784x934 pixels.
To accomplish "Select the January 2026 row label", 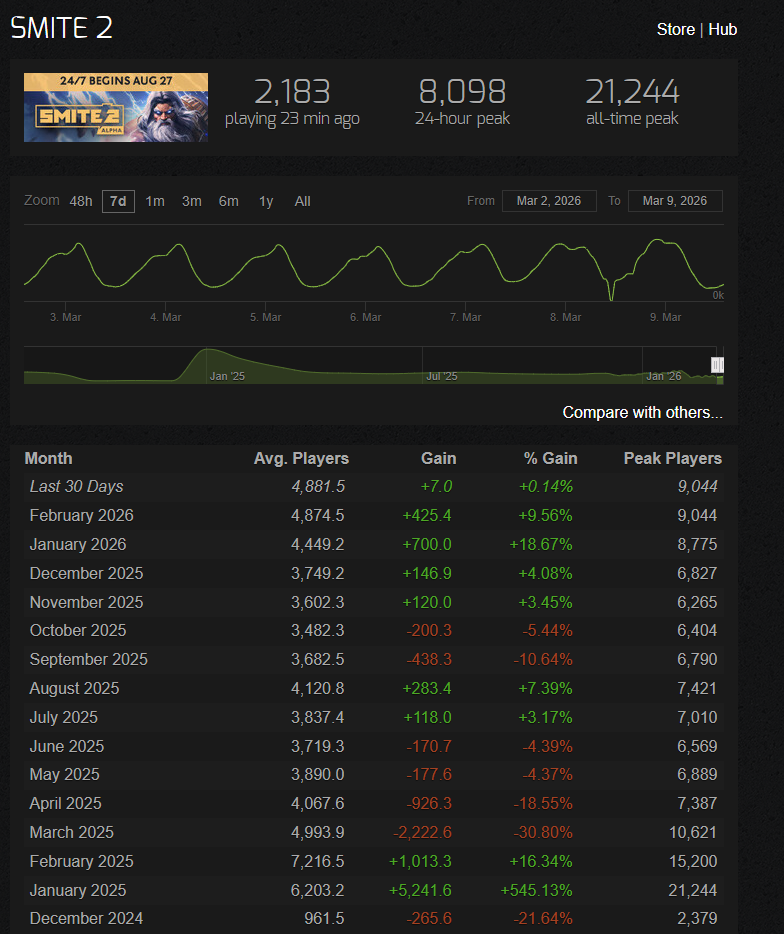I will [x=78, y=544].
